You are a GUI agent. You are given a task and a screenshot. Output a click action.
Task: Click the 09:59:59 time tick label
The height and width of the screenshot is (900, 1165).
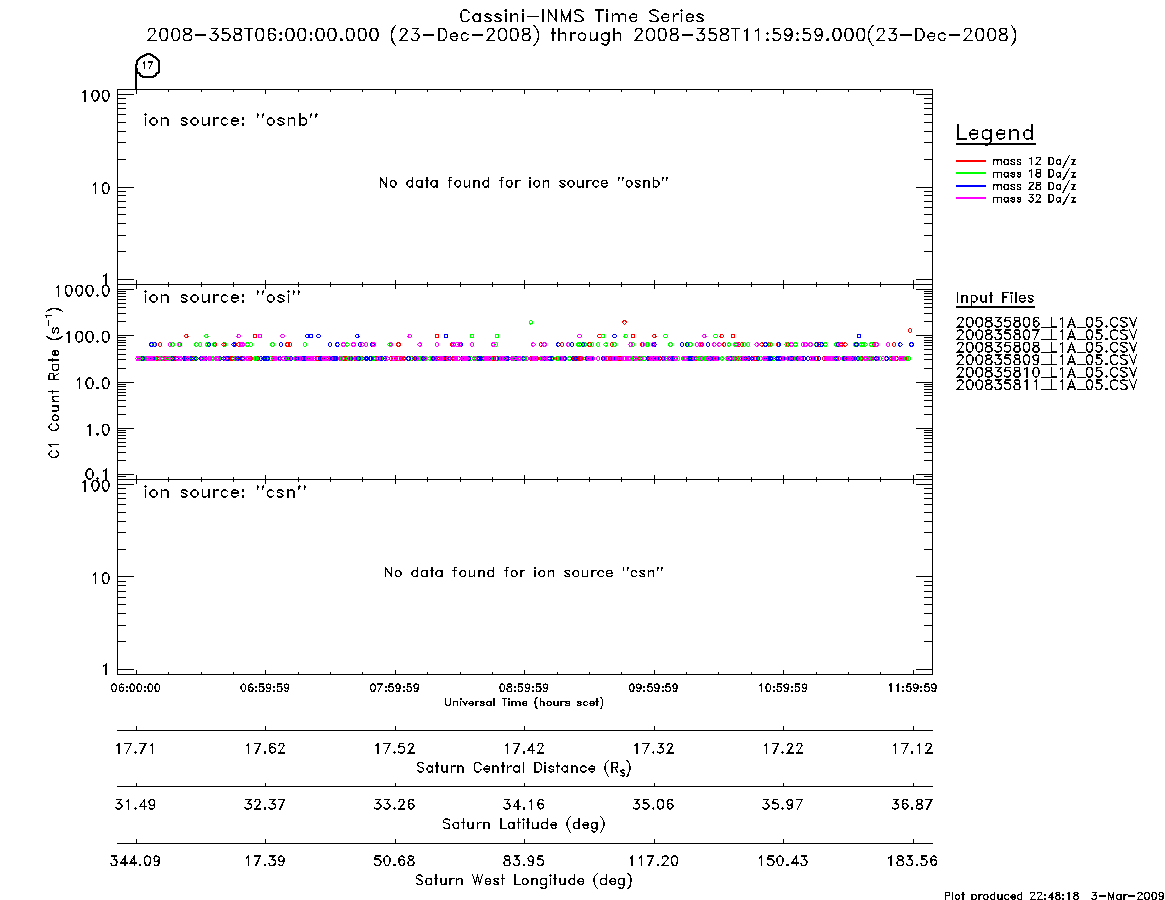pos(653,688)
